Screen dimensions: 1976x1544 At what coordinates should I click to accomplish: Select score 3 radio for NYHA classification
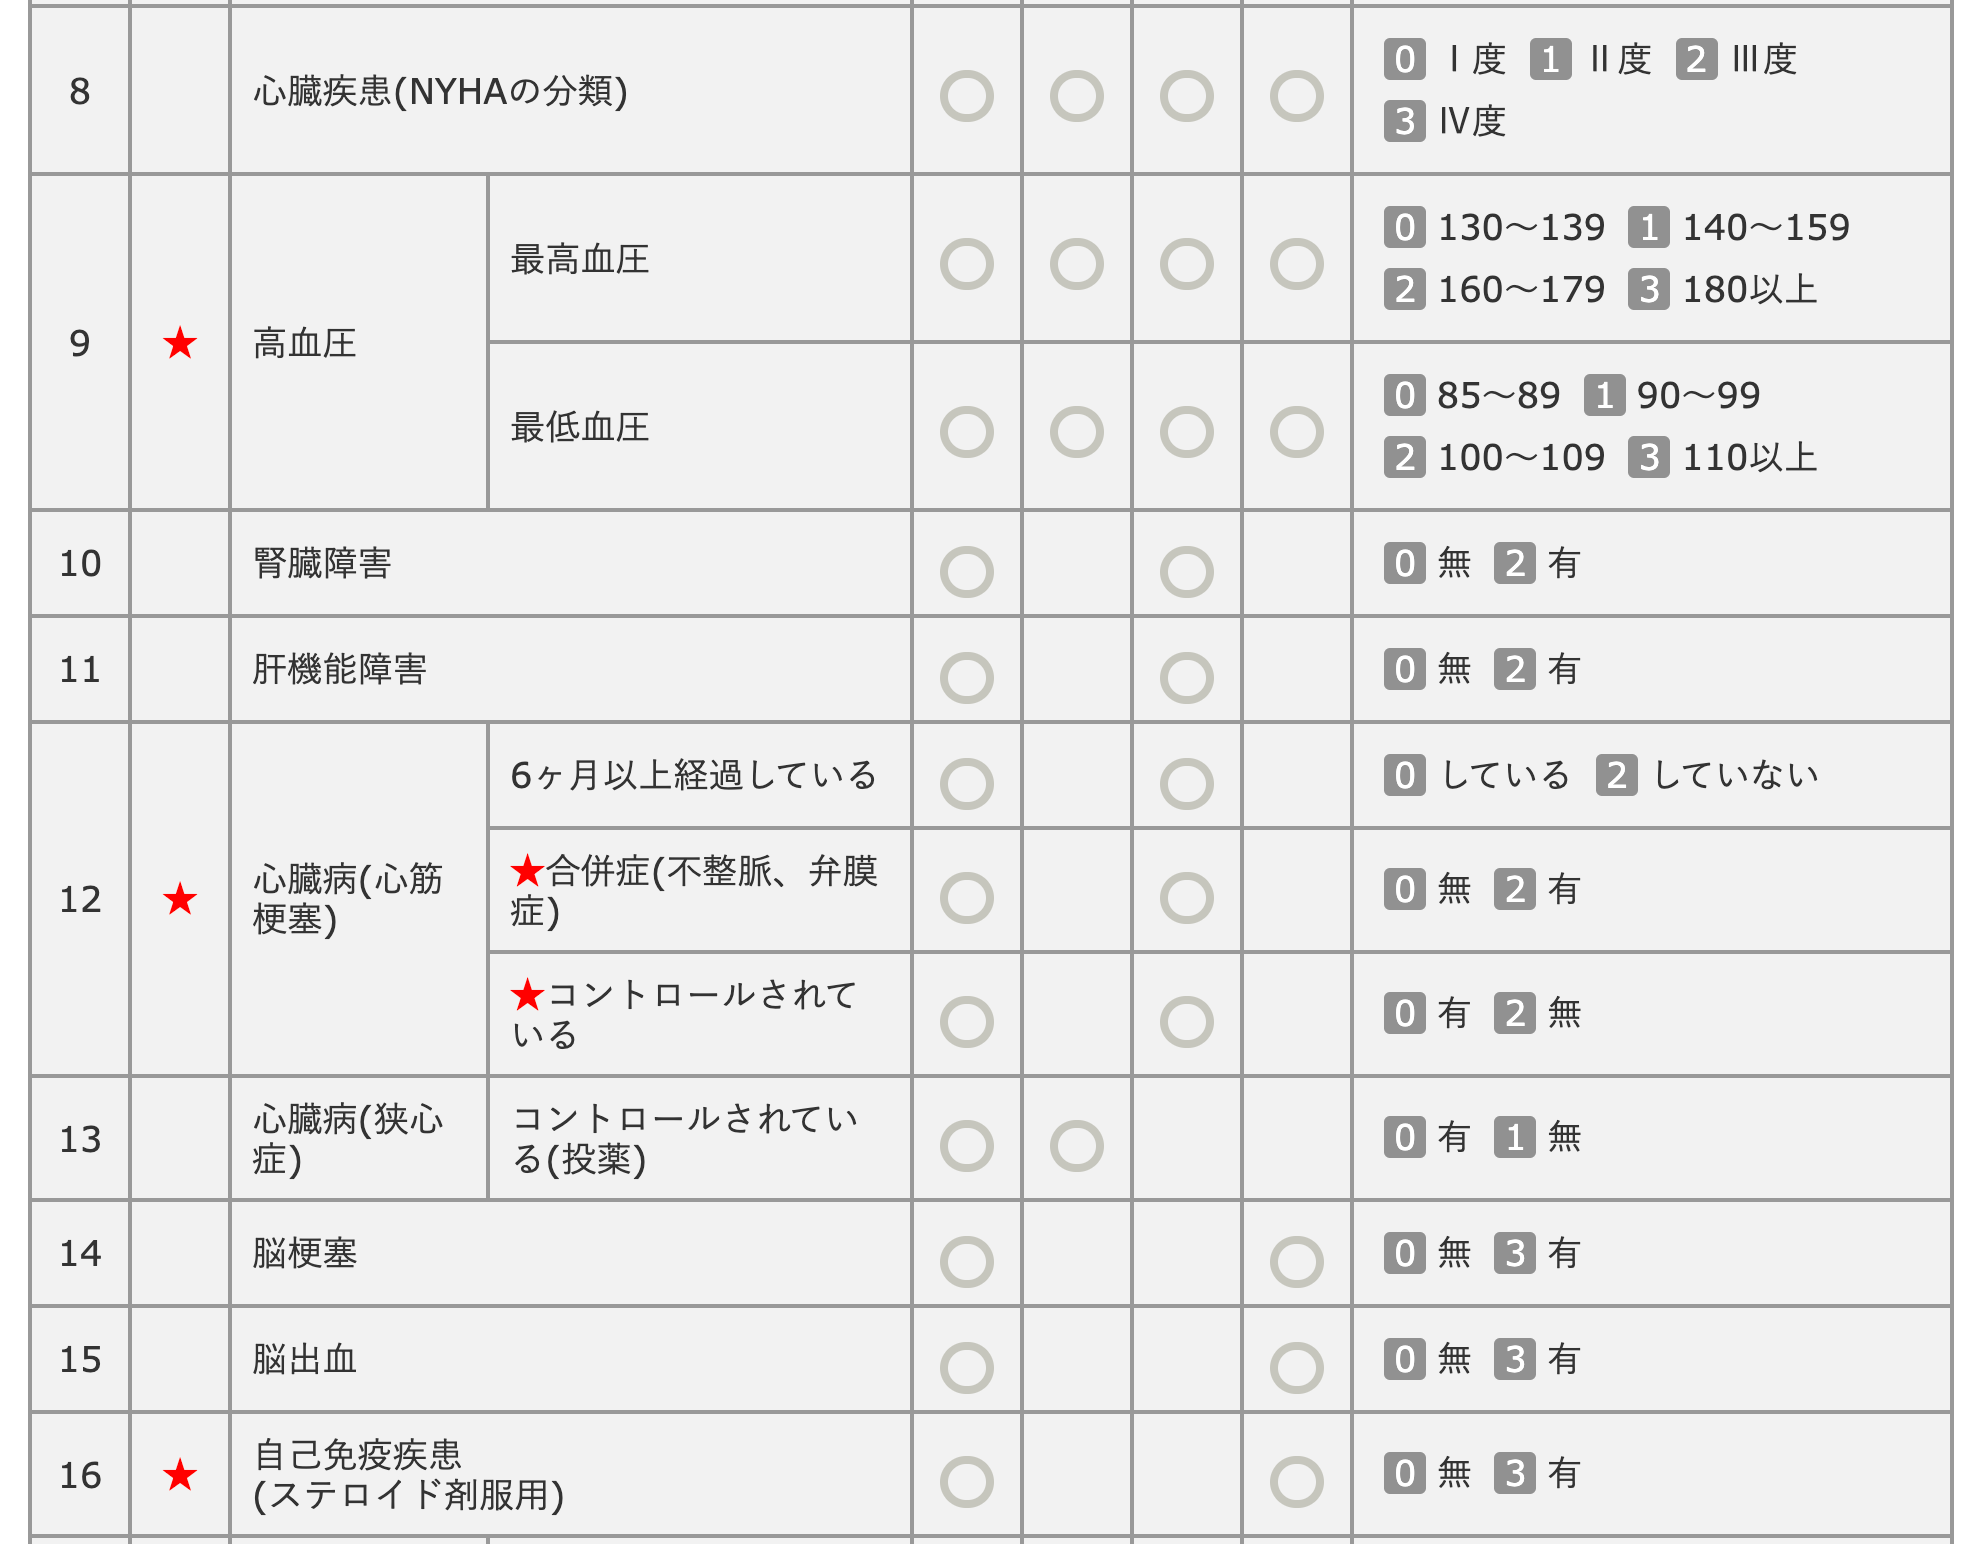pyautogui.click(x=1296, y=96)
